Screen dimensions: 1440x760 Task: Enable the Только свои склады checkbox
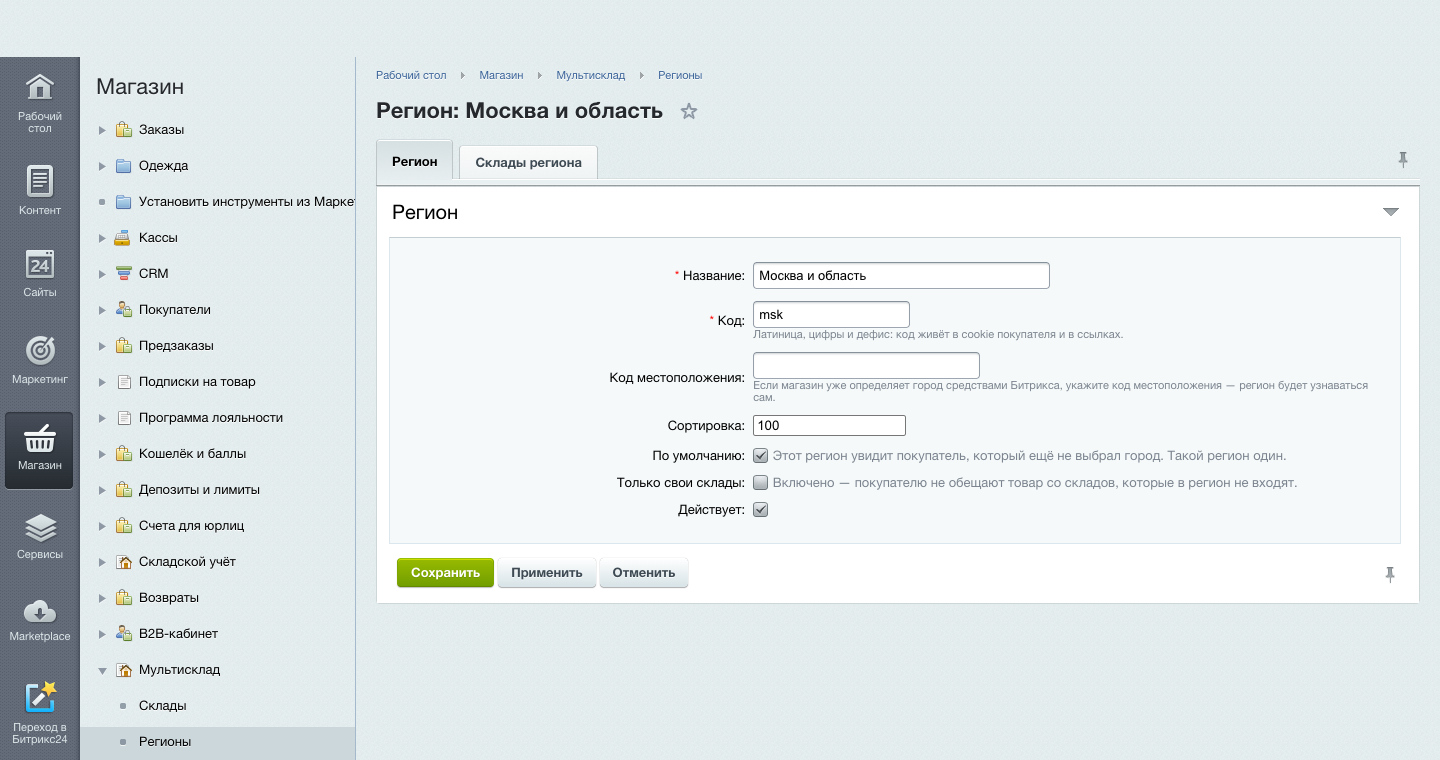pos(760,482)
